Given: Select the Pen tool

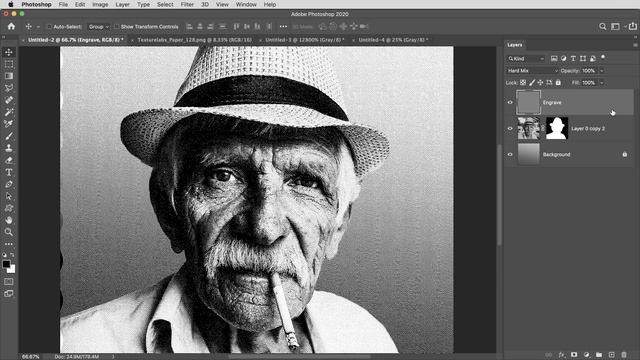Looking at the screenshot, I should click(x=9, y=184).
